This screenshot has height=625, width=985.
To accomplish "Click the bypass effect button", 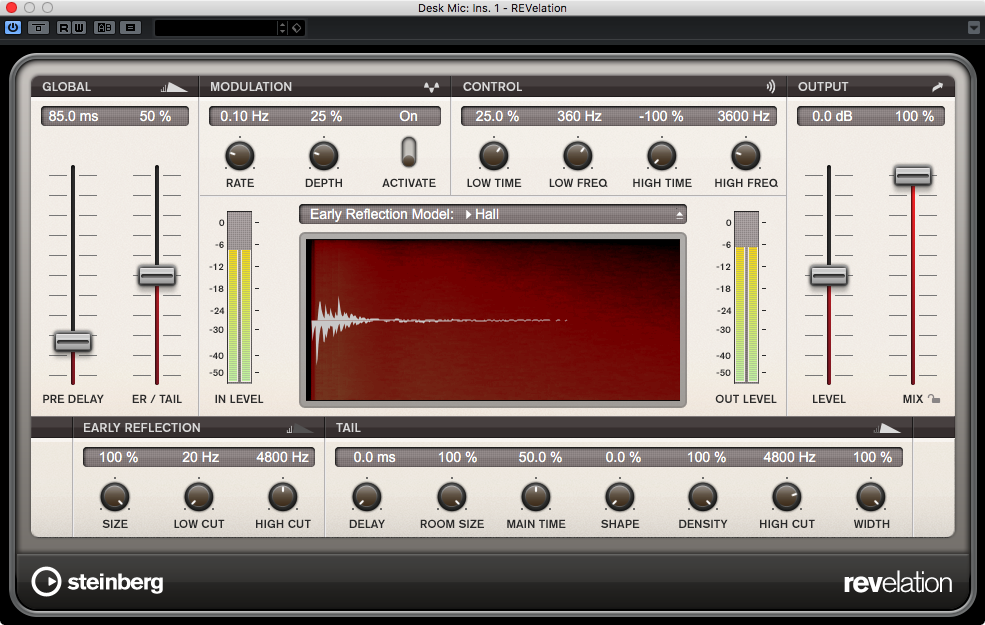I will [39, 27].
